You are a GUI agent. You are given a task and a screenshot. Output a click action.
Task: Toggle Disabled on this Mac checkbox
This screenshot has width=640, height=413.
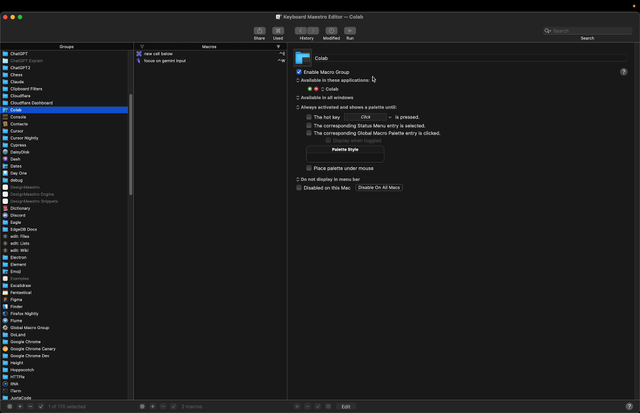click(x=299, y=188)
